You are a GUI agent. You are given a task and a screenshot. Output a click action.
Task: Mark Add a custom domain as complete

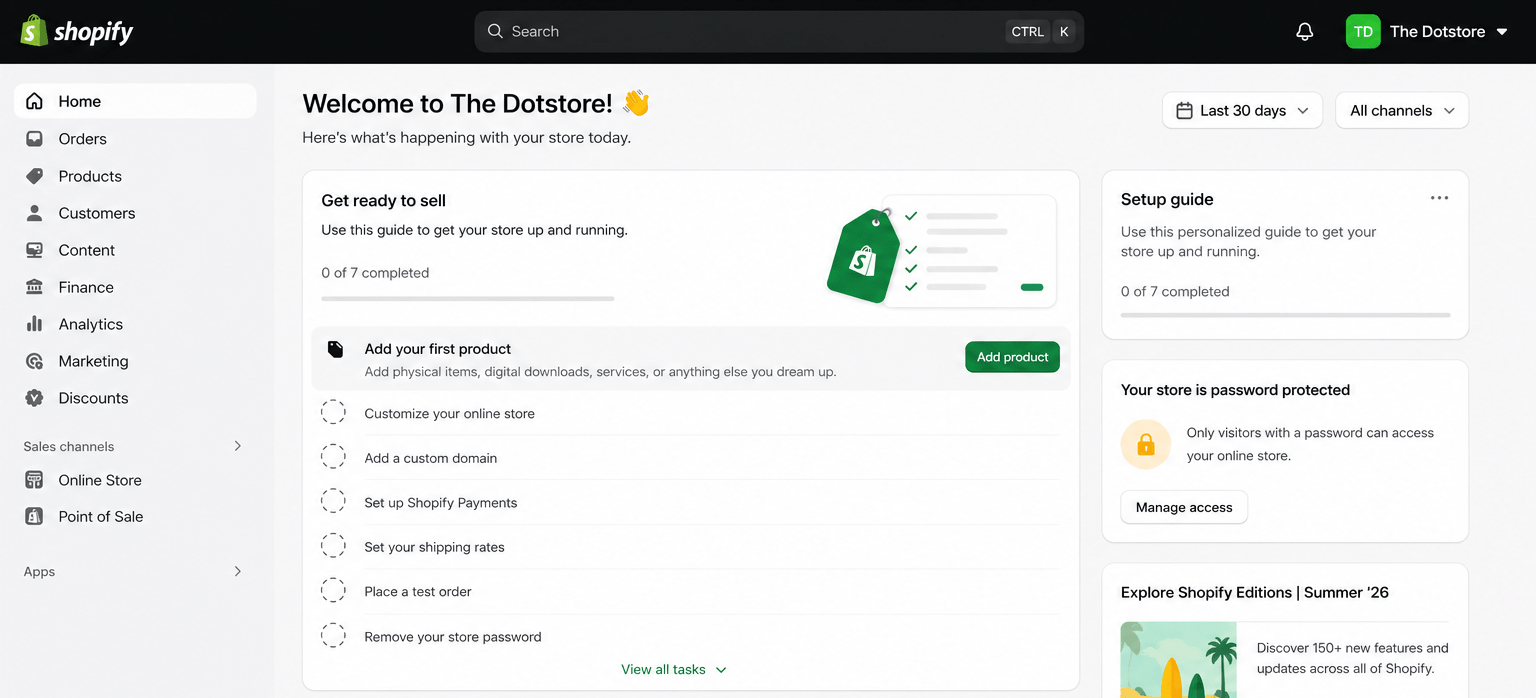(333, 457)
